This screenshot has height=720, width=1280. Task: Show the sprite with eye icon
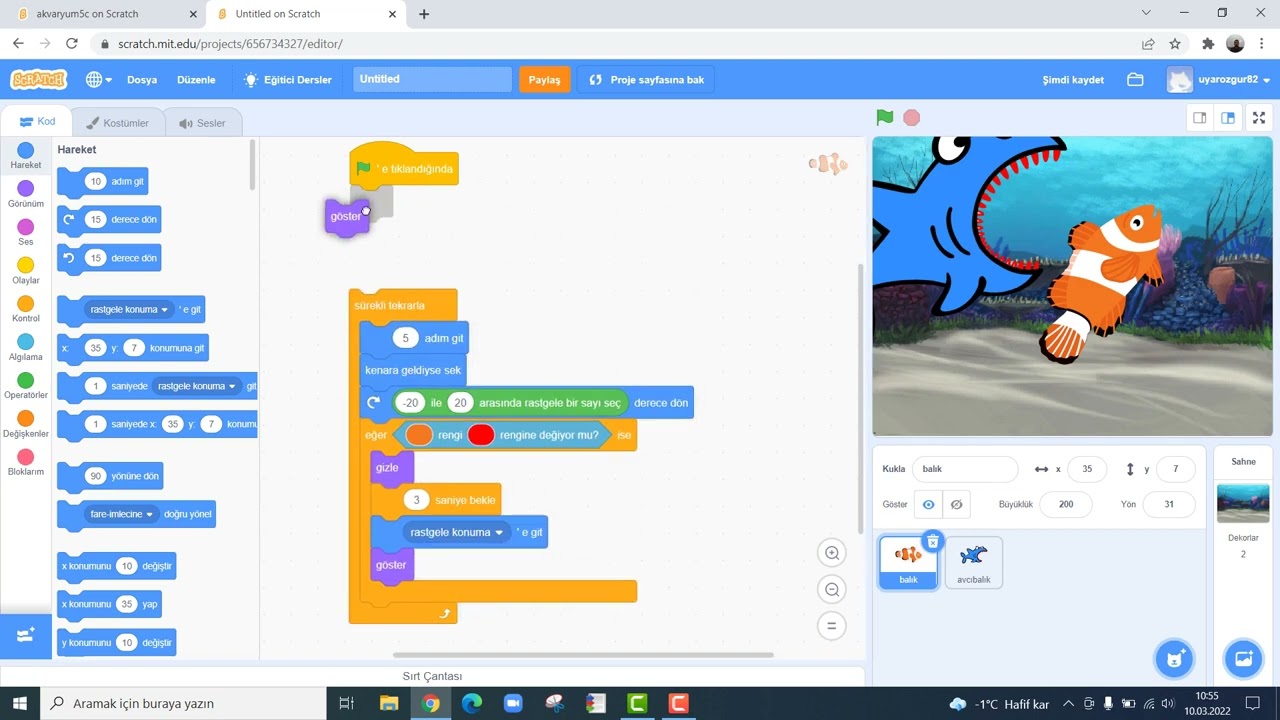pos(929,505)
